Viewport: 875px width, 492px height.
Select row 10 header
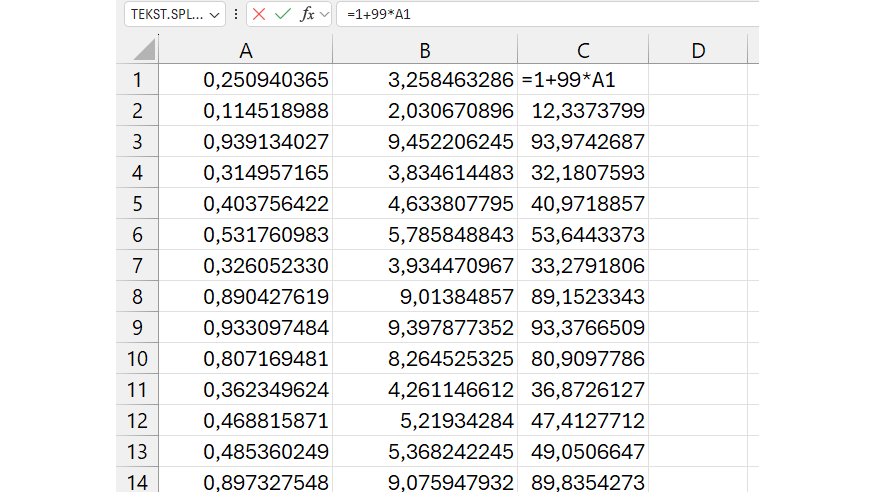coord(137,358)
